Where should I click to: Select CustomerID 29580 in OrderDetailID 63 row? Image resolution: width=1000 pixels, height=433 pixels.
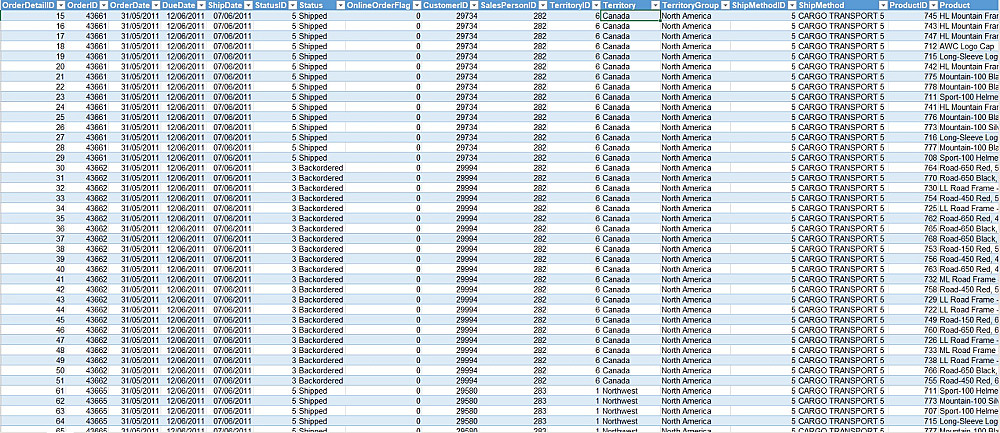[450, 411]
